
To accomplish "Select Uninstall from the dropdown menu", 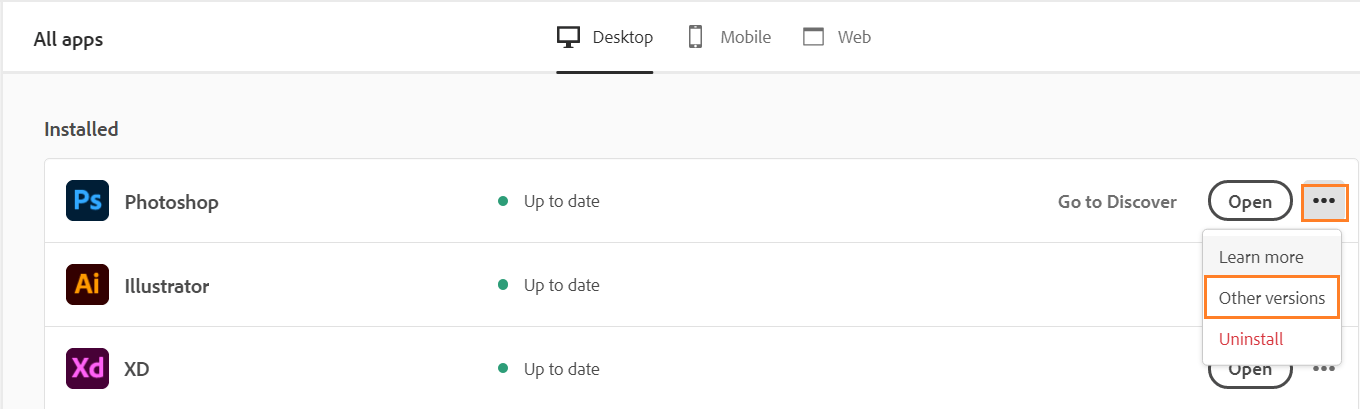I will (x=1251, y=339).
